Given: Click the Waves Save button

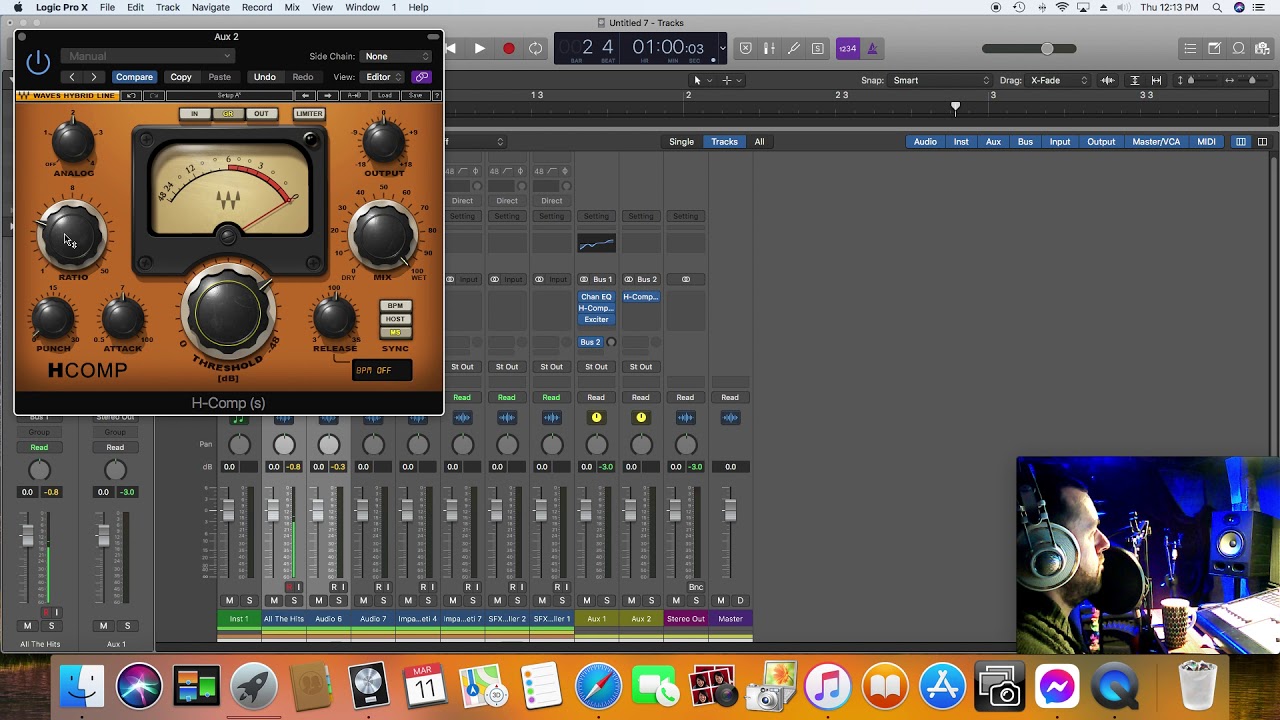Looking at the screenshot, I should [416, 95].
